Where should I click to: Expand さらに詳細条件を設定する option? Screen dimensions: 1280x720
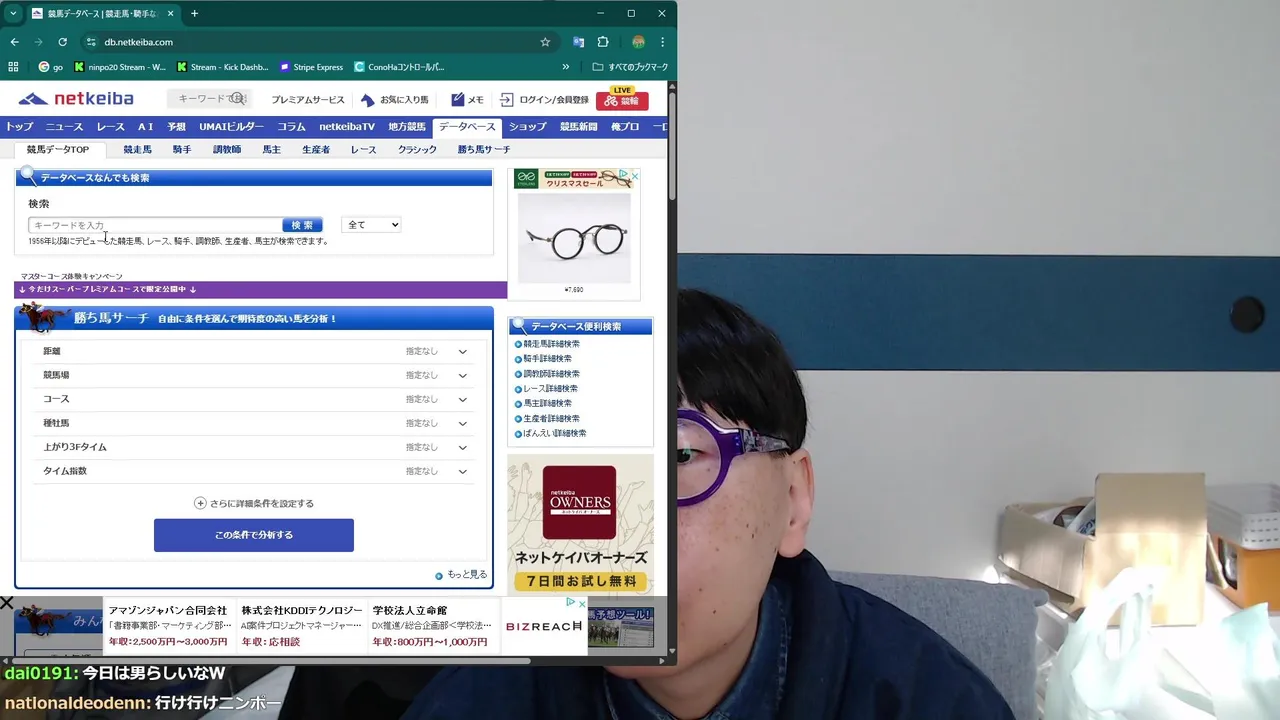click(x=254, y=503)
